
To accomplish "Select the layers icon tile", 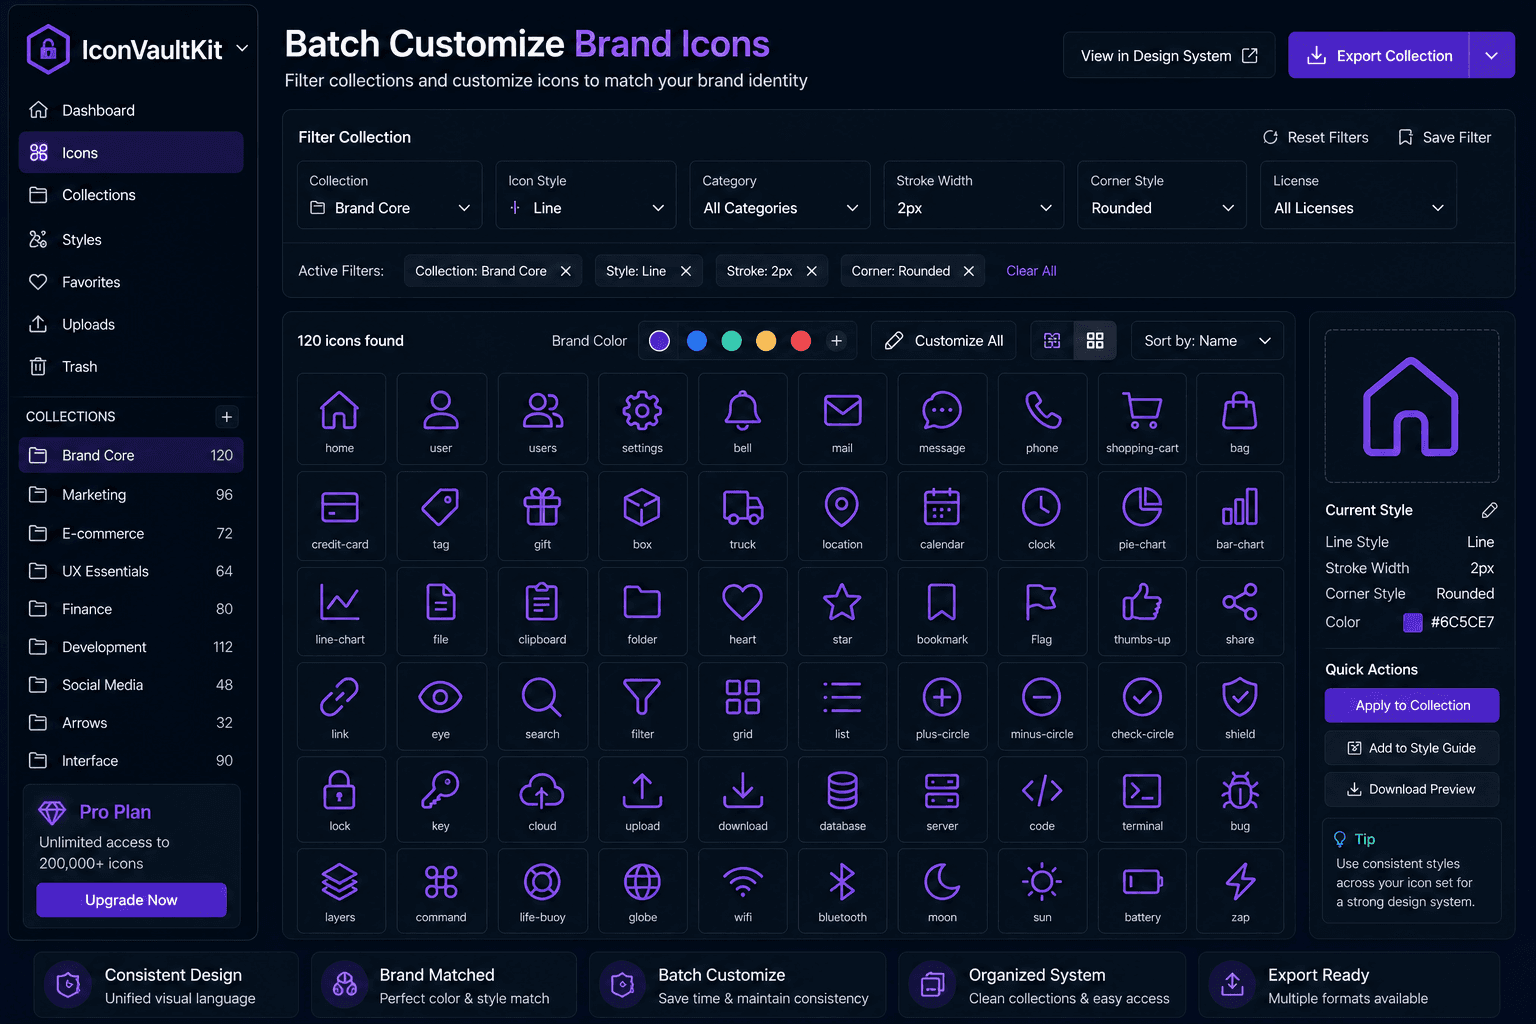I will (x=341, y=891).
